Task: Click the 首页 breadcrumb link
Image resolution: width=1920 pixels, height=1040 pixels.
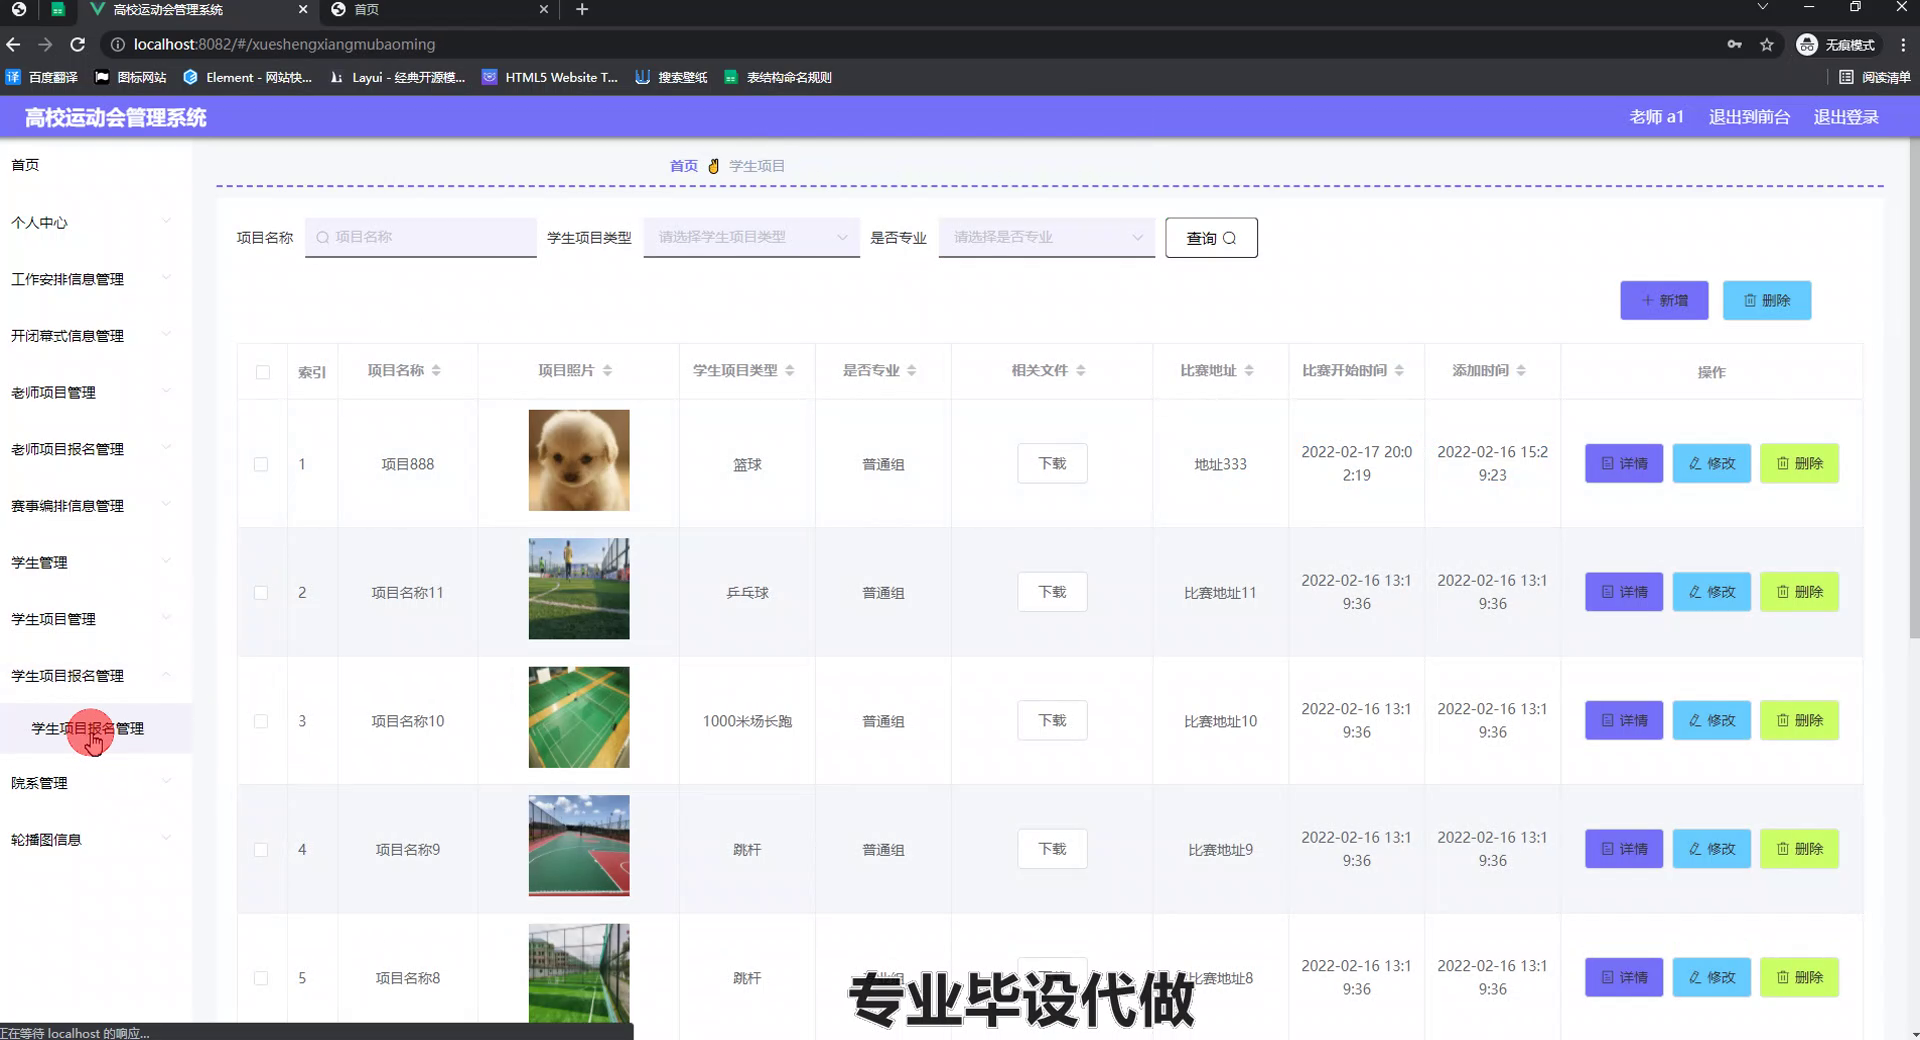Action: coord(684,166)
